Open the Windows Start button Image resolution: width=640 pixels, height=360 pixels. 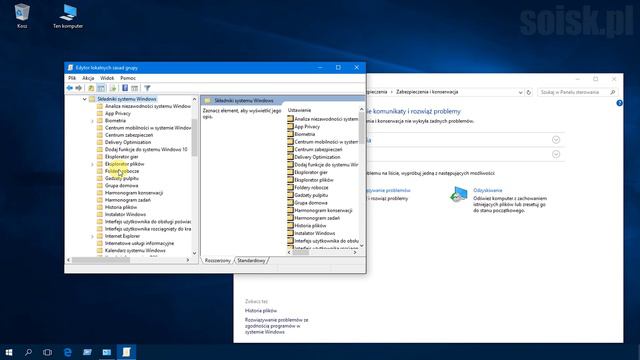tap(9, 352)
